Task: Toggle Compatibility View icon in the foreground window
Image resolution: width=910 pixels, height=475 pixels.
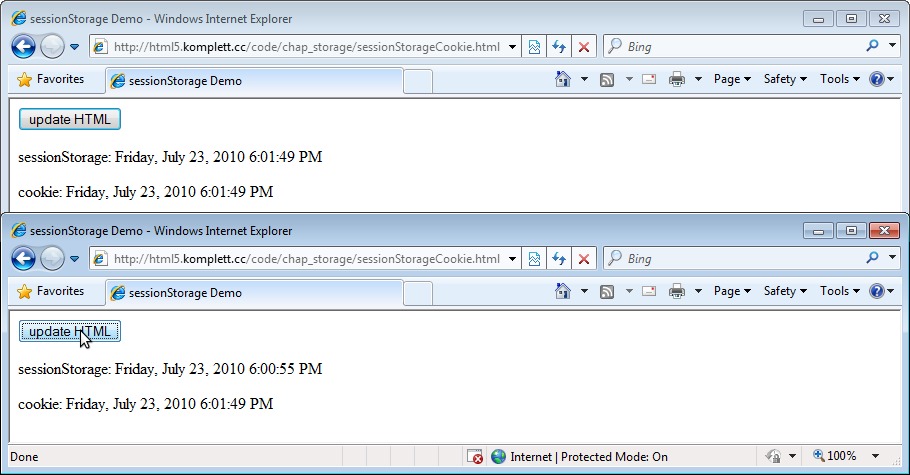Action: pyautogui.click(x=535, y=259)
